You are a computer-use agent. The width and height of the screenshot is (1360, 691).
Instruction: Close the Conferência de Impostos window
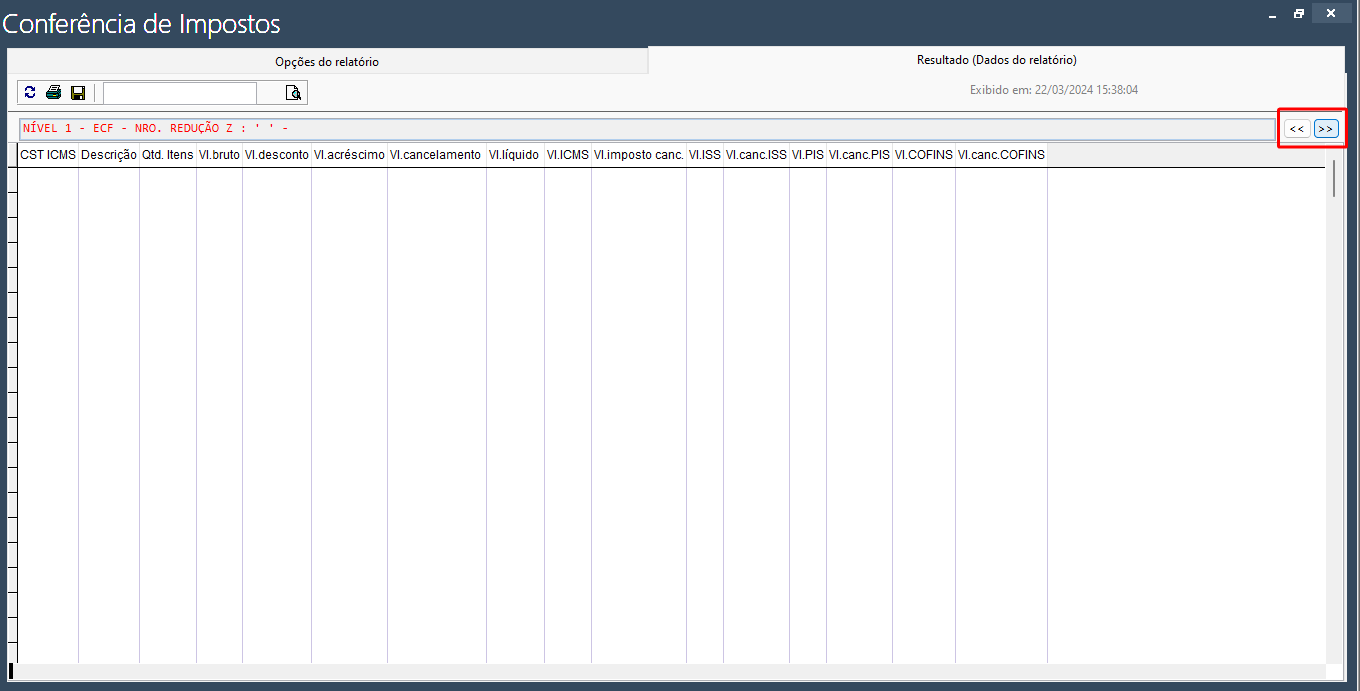(1330, 14)
